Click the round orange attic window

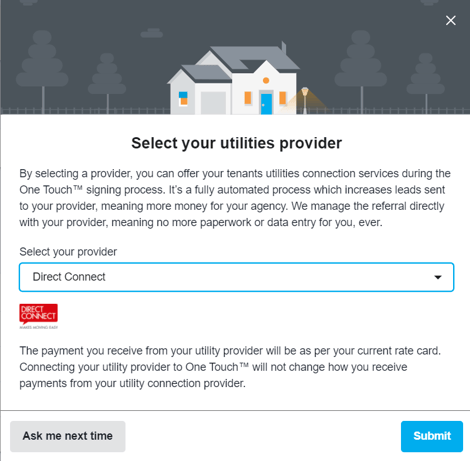click(266, 80)
